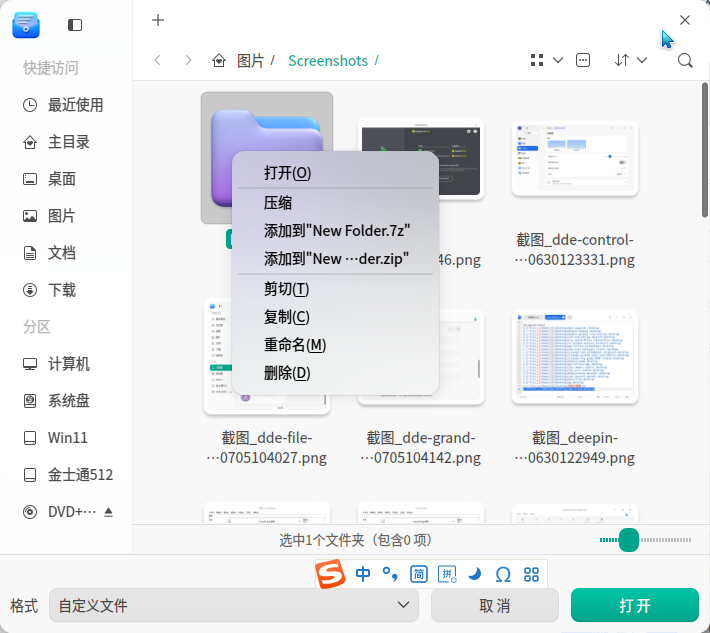Screen dimensions: 710x633
Task: Open IME toolbox grid icon
Action: (531, 575)
